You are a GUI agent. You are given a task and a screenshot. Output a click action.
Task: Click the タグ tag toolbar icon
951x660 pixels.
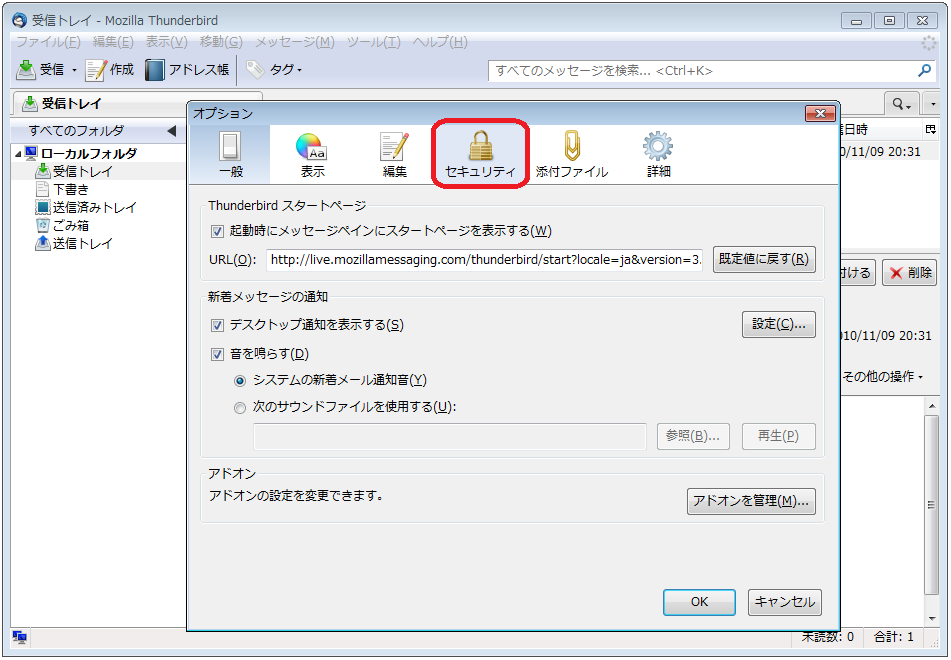255,70
